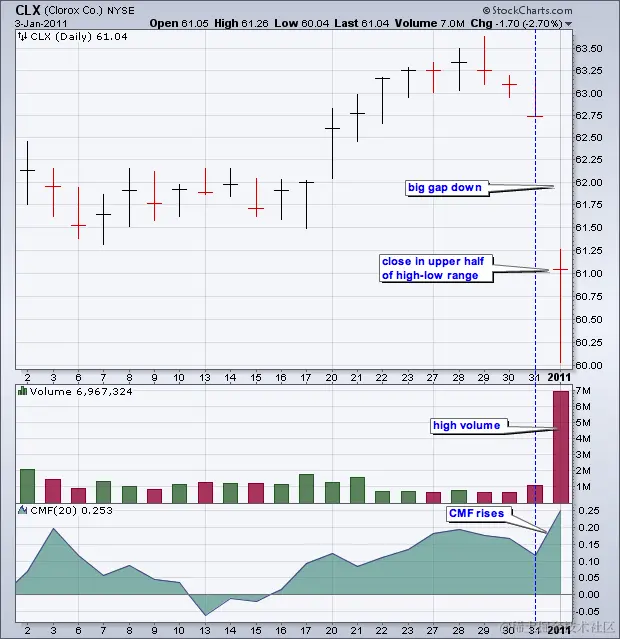Click the black price bar for the 20th

(332, 143)
